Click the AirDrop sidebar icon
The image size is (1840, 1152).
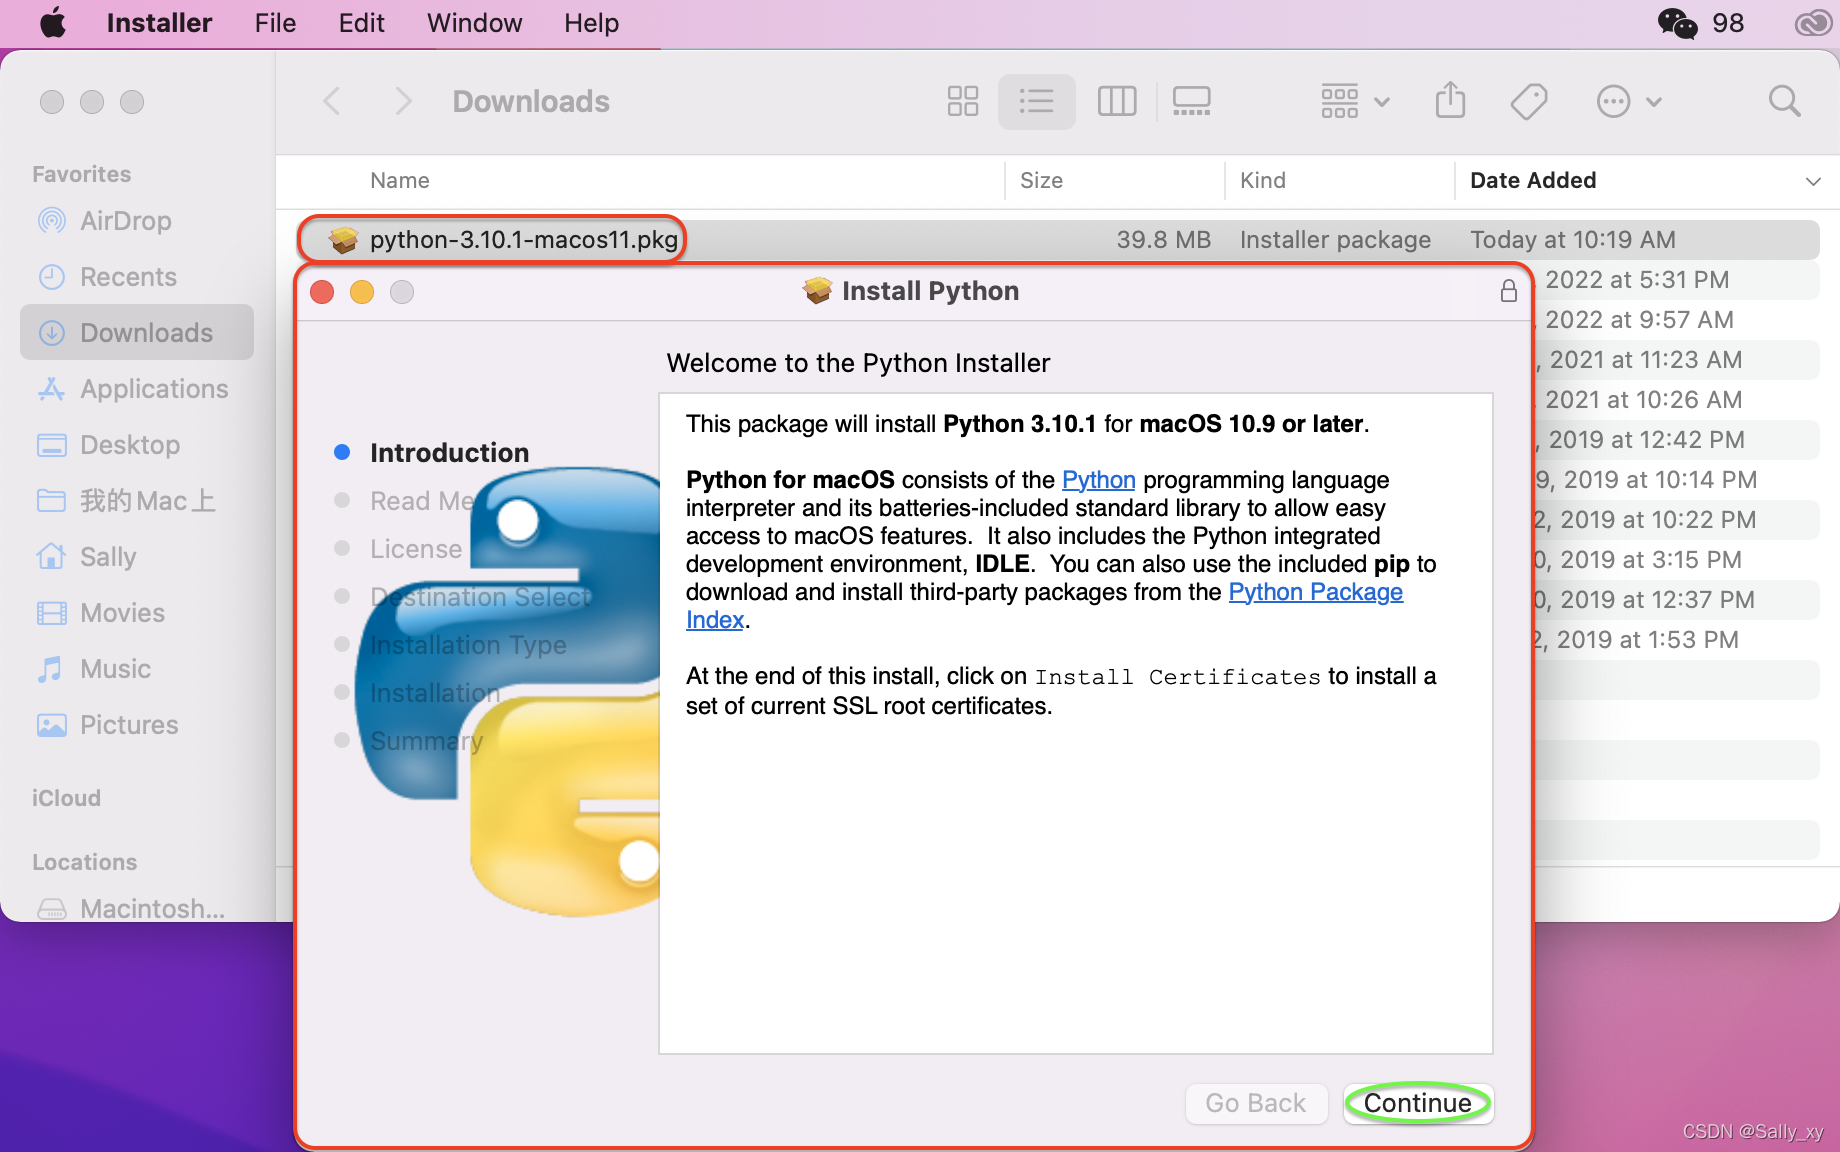52,220
